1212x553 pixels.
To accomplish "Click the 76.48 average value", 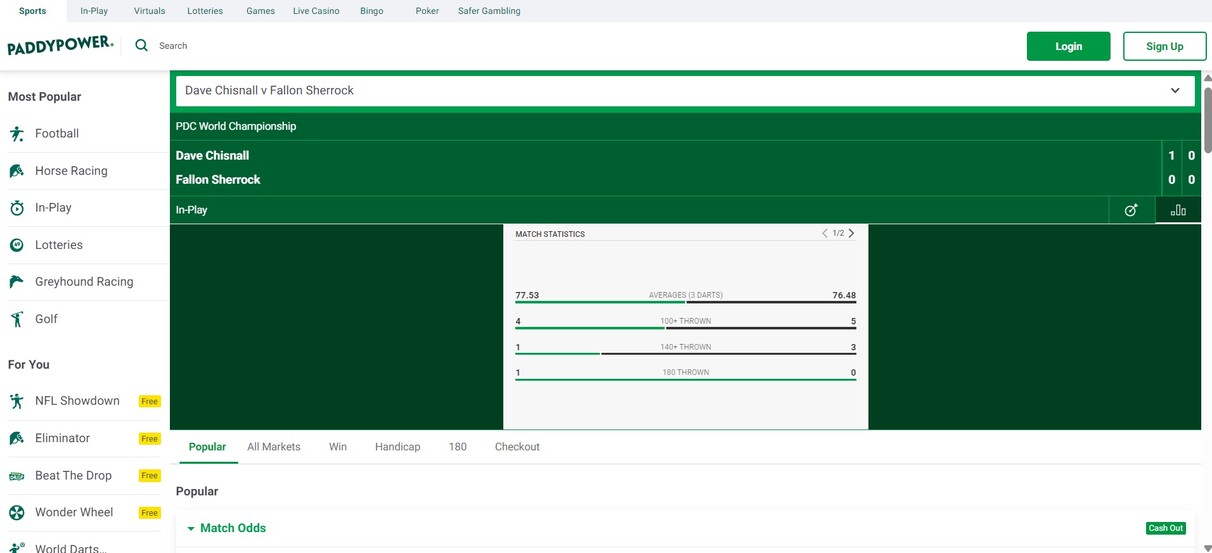I will click(844, 296).
